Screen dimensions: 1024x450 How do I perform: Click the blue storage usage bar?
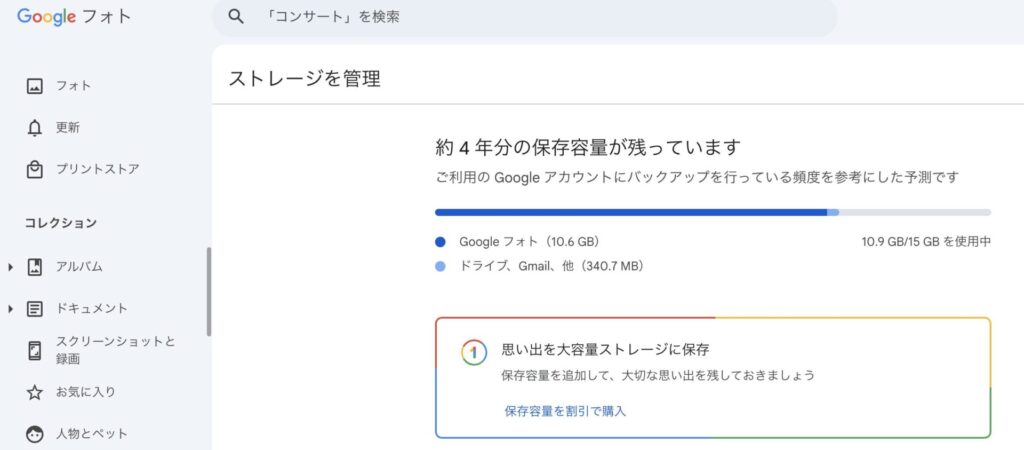point(630,212)
